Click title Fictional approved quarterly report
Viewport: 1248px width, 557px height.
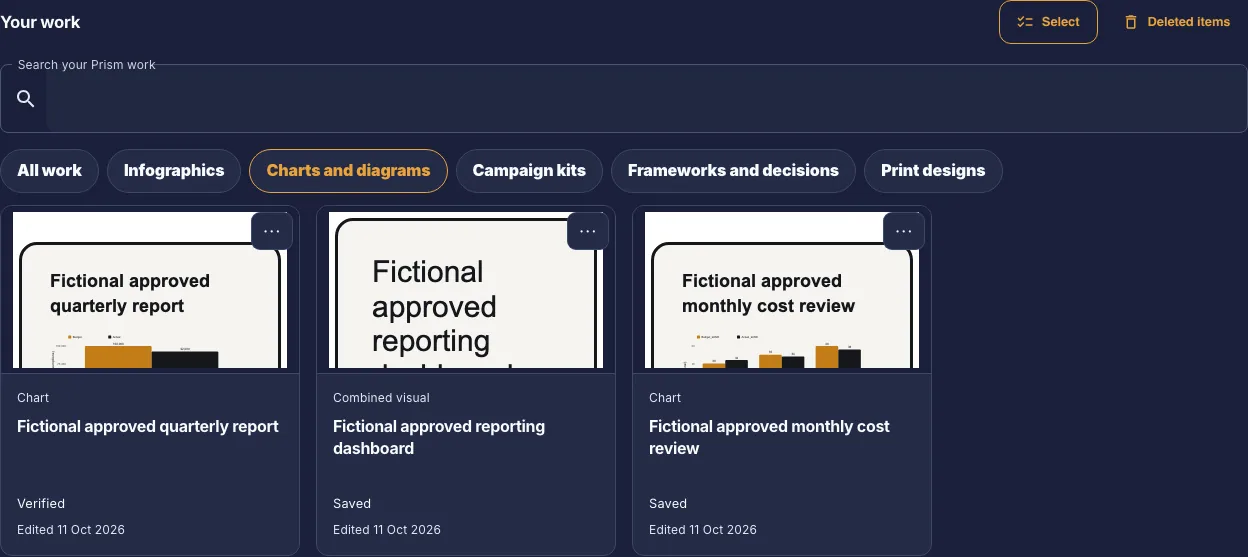coord(148,426)
